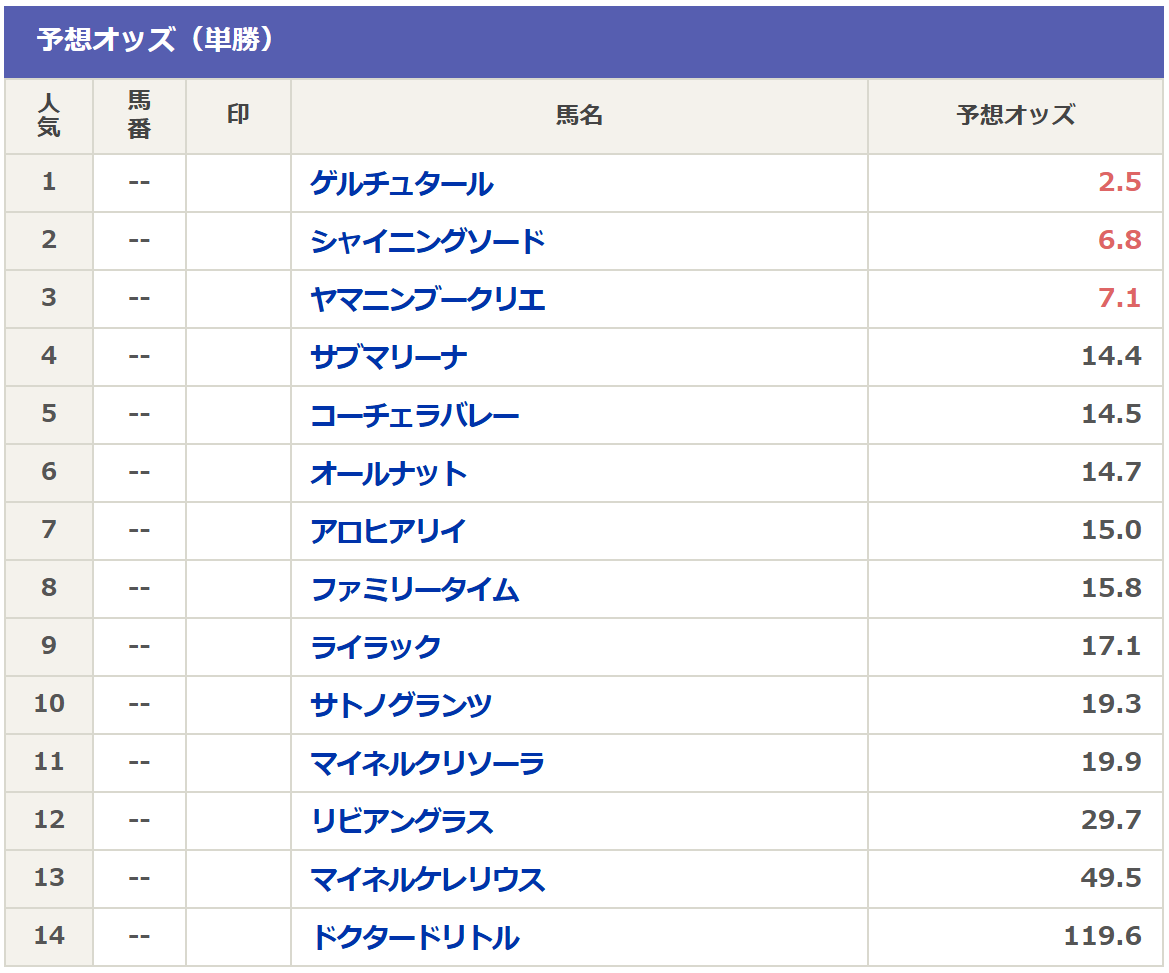Click the 119.6 odds value
Screen dimensions: 1169x973
[x=1103, y=937]
